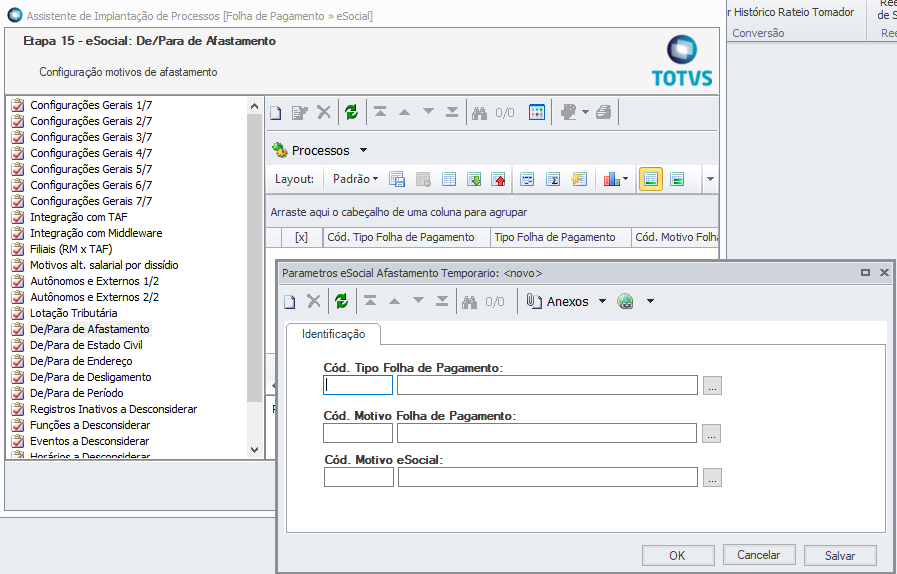Click scroll up arrow of steps list
This screenshot has height=574, width=897.
pos(255,106)
